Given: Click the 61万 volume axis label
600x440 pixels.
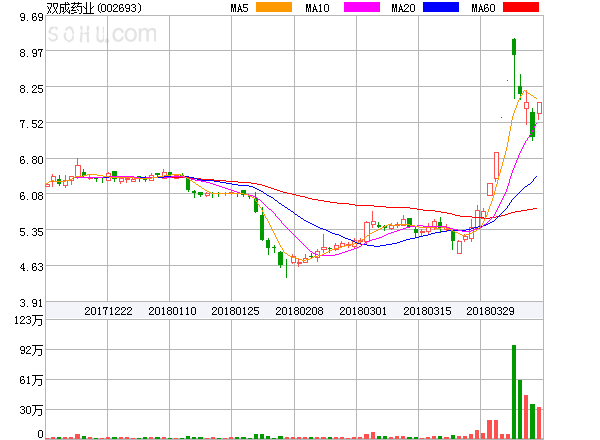Looking at the screenshot, I should click(x=31, y=380).
